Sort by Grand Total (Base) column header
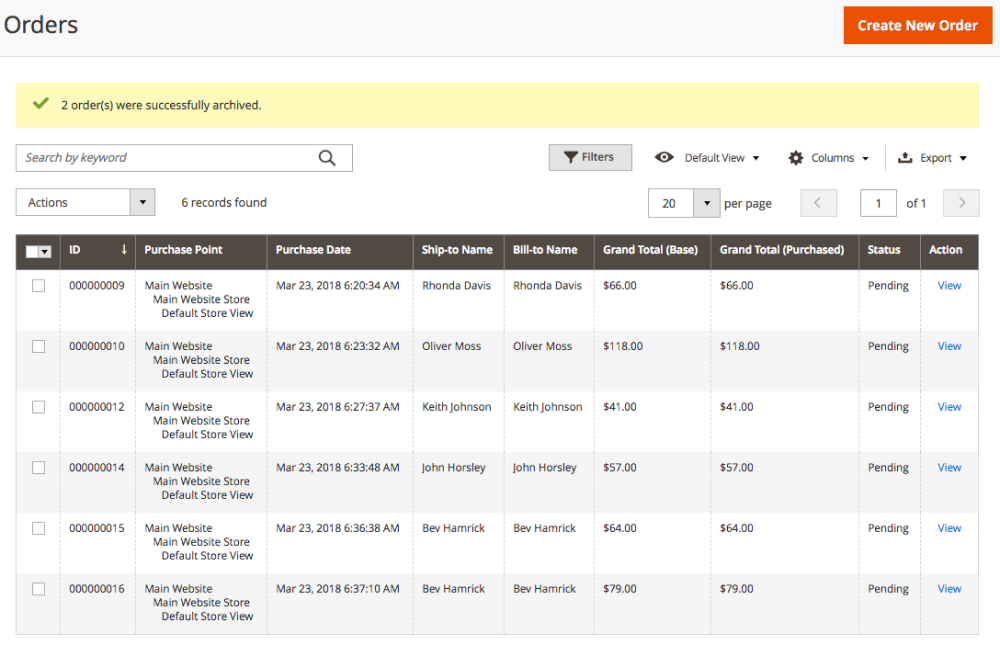1000x645 pixels. (x=651, y=249)
